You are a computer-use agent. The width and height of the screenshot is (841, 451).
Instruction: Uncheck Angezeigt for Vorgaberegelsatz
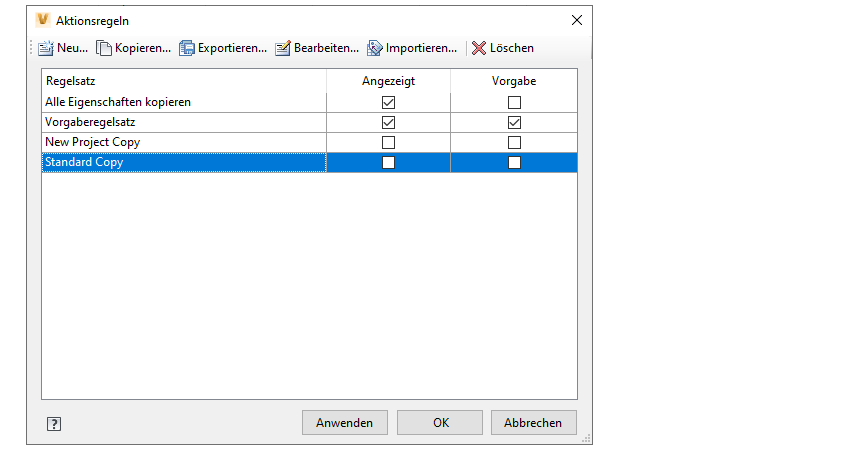389,122
